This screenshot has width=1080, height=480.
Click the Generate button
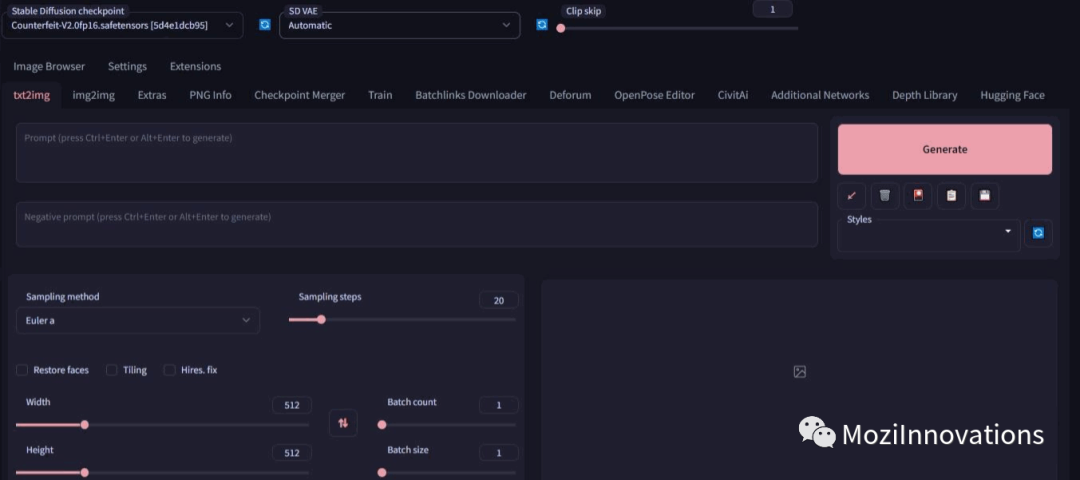pos(944,149)
